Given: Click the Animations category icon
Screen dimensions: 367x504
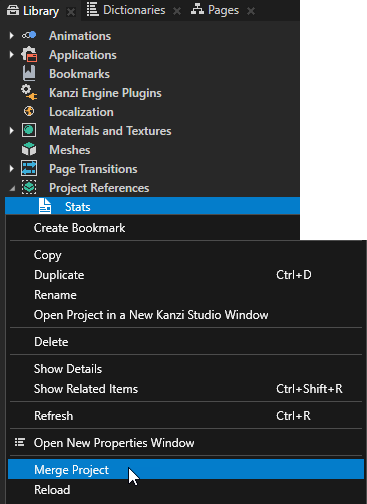Looking at the screenshot, I should click(29, 35).
